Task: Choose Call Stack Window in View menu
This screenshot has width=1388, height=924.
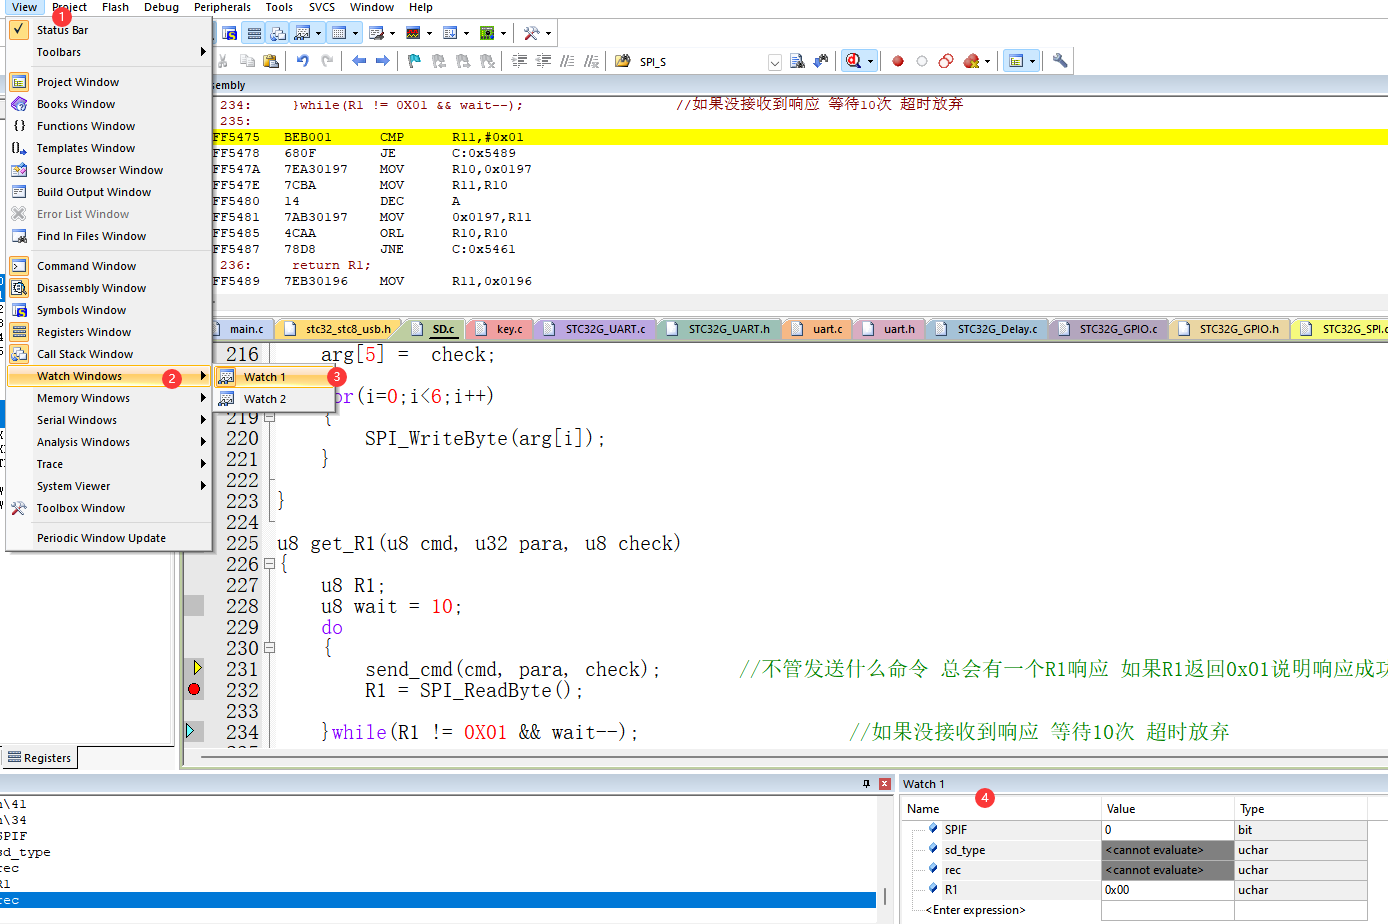Action: (109, 354)
